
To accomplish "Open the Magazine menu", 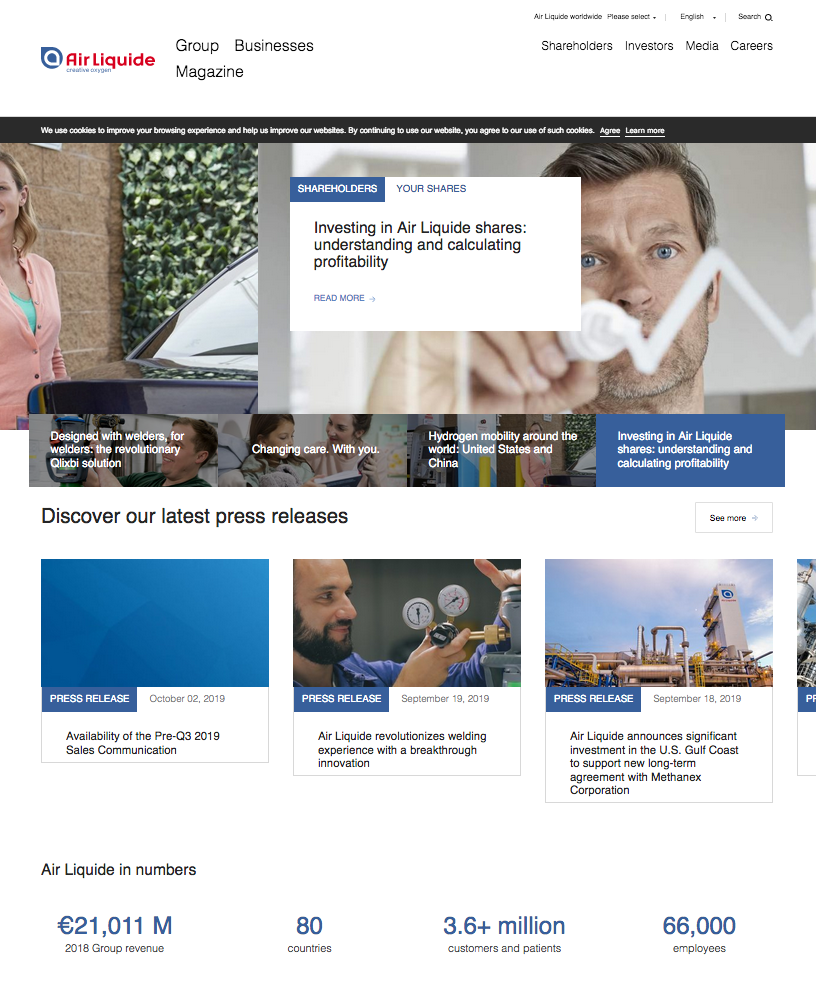I will click(x=210, y=72).
